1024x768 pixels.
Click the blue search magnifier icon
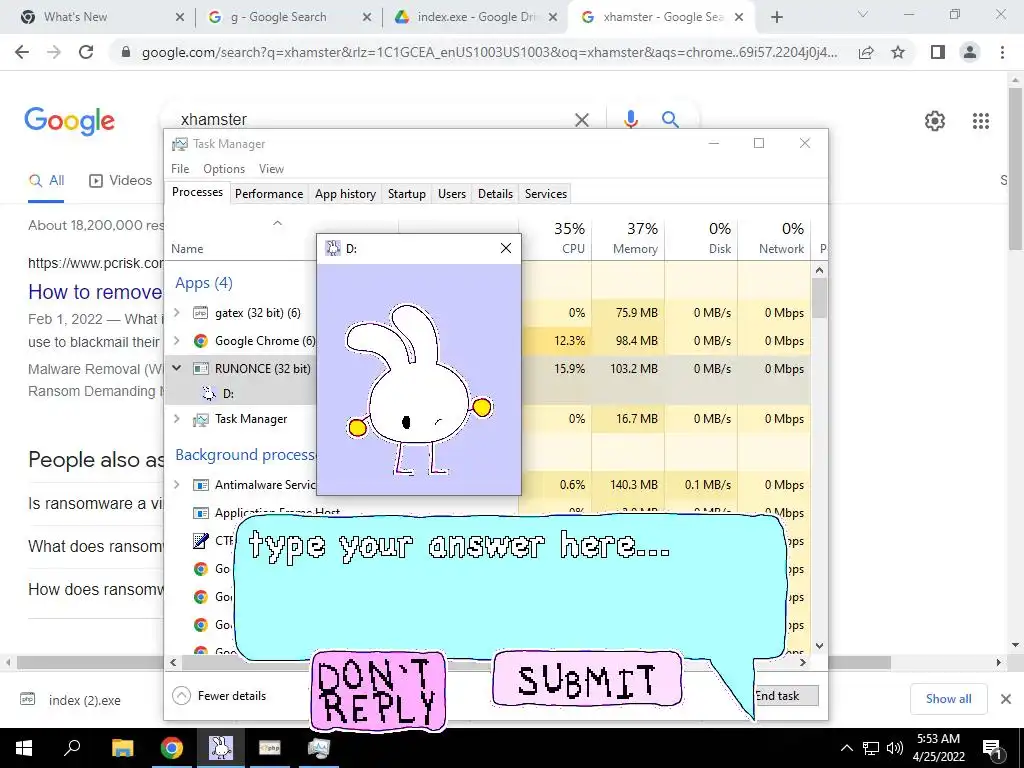tap(670, 120)
